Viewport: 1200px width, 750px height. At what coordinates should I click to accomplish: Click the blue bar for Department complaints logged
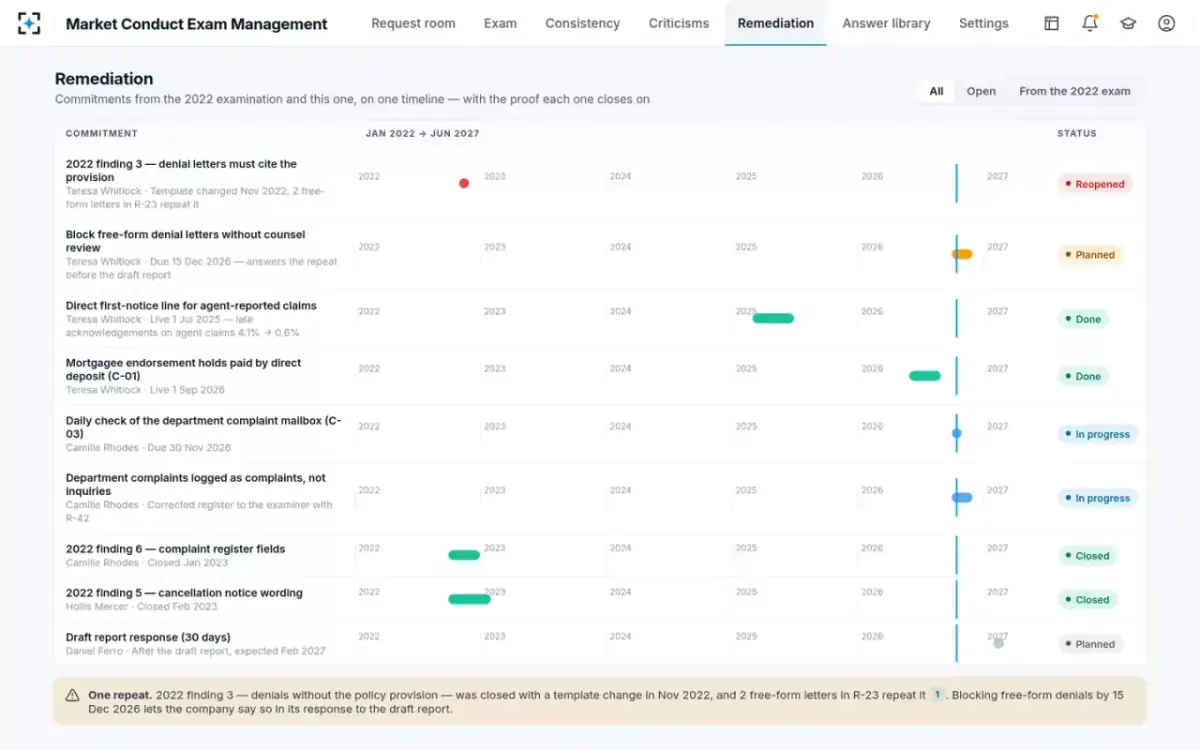tap(962, 497)
